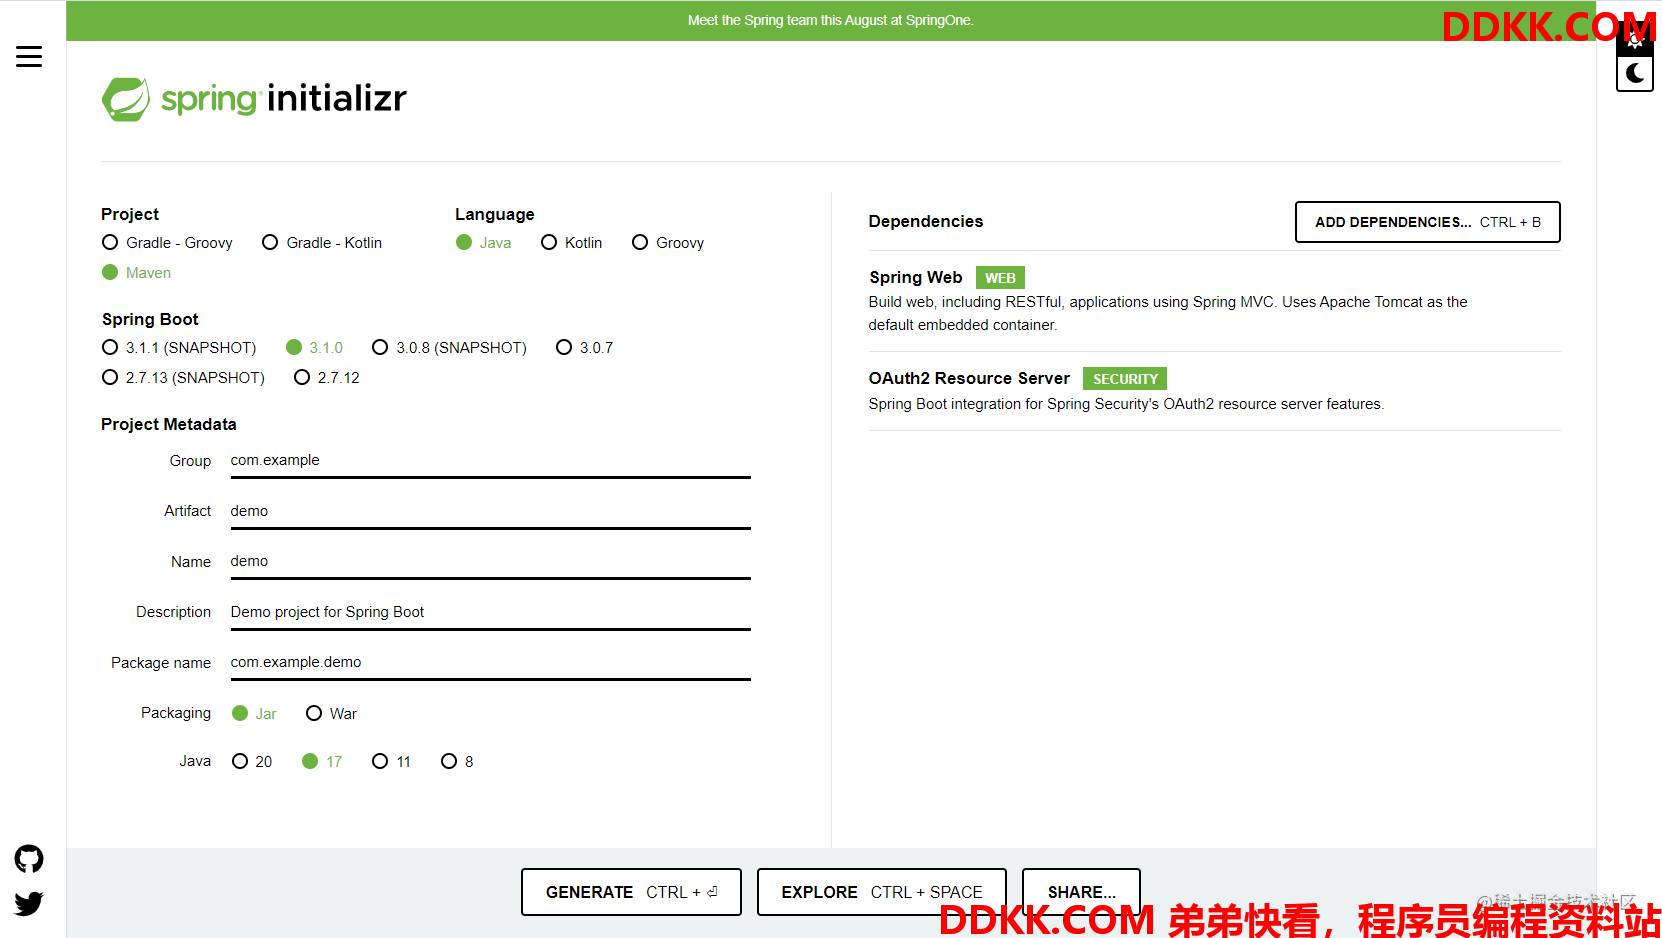1662x938 pixels.
Task: Select Gradle - Kotlin project
Action: pos(322,243)
